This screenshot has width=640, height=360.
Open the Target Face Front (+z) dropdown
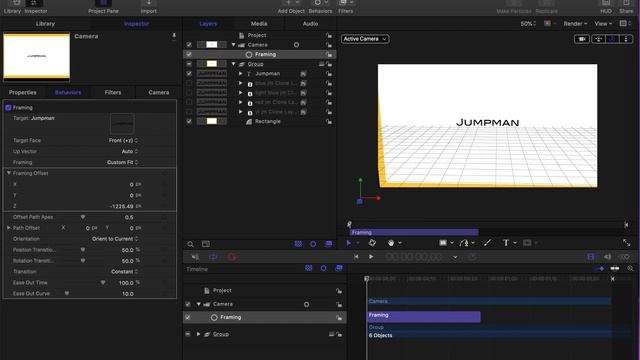[123, 140]
